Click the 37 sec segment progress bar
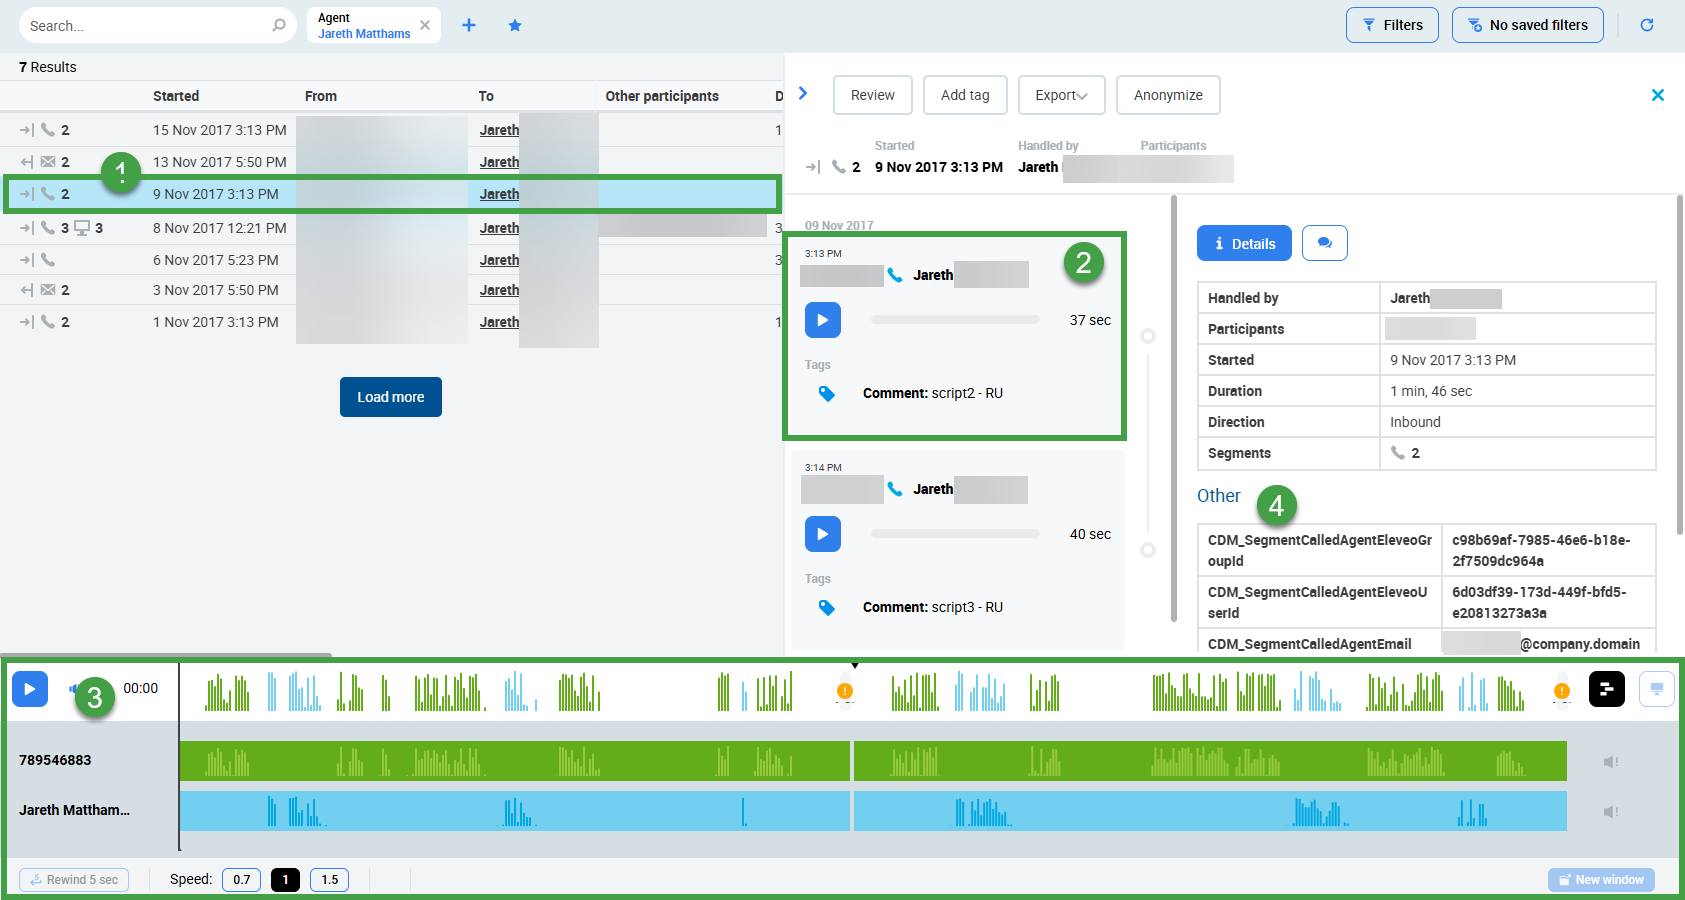The image size is (1685, 900). tap(955, 320)
